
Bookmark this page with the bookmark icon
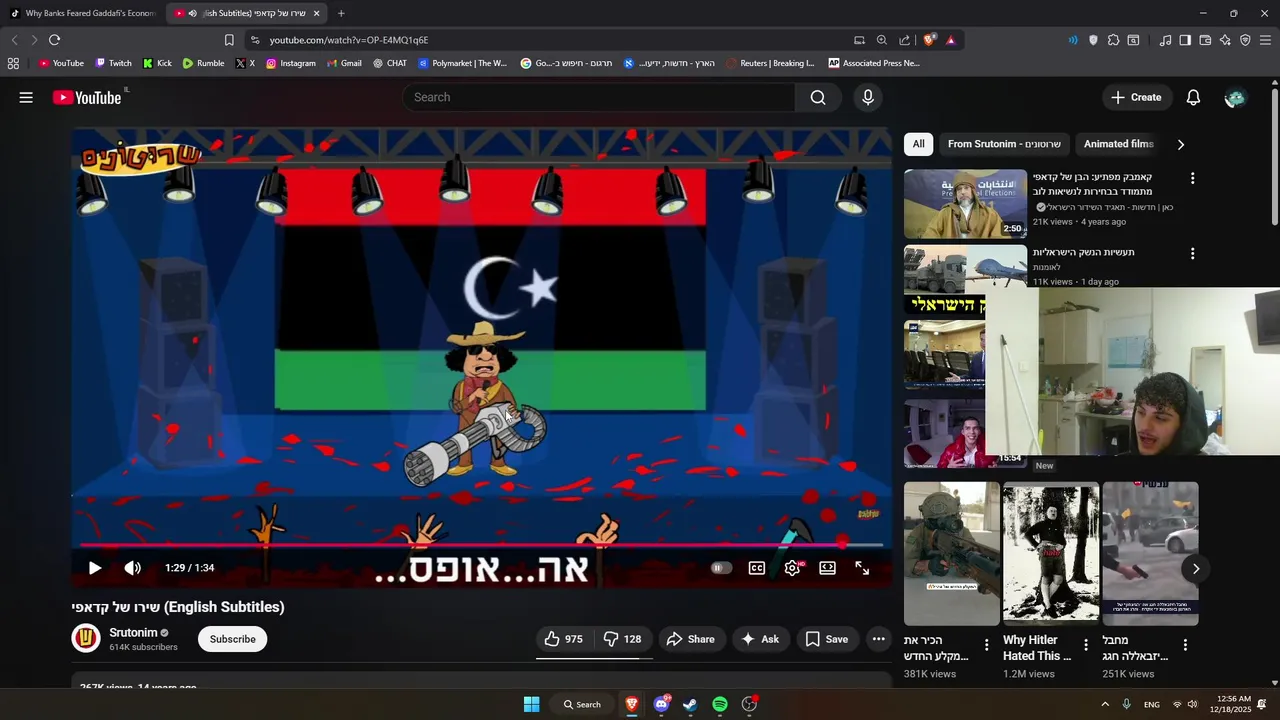click(x=229, y=40)
